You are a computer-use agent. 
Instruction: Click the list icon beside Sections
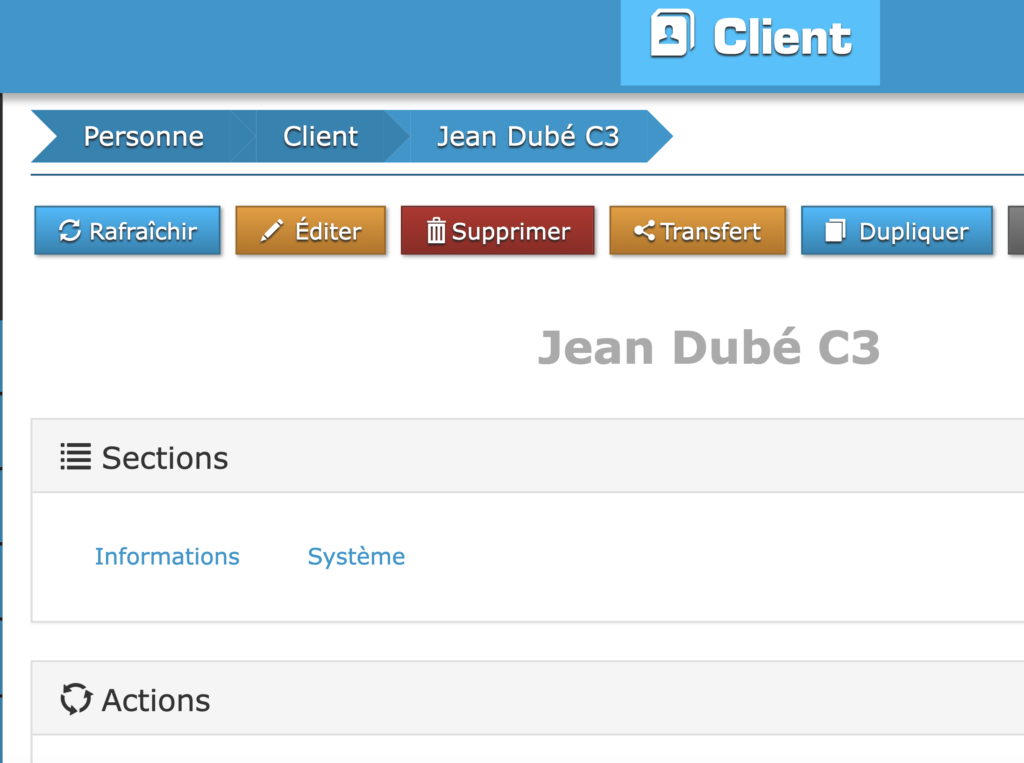75,457
